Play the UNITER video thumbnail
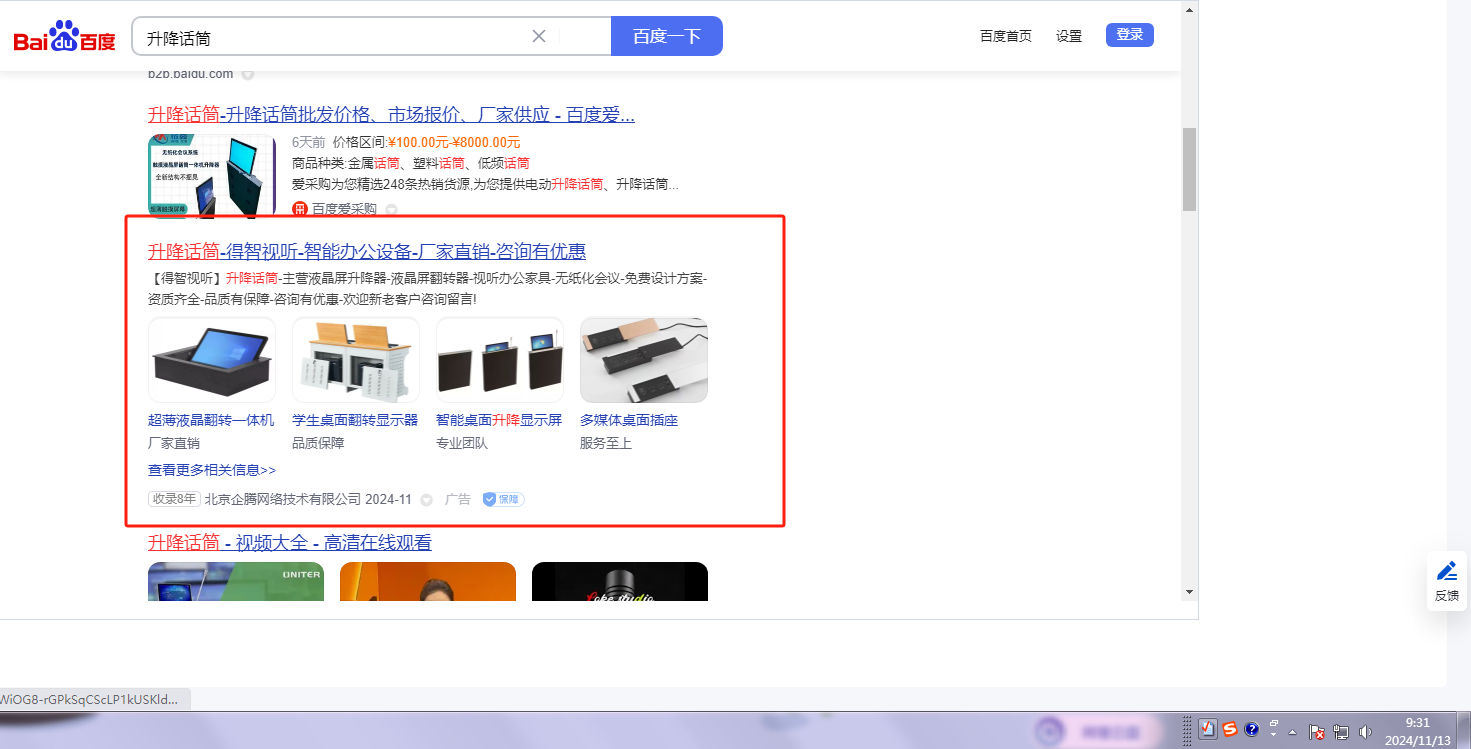 click(x=236, y=581)
